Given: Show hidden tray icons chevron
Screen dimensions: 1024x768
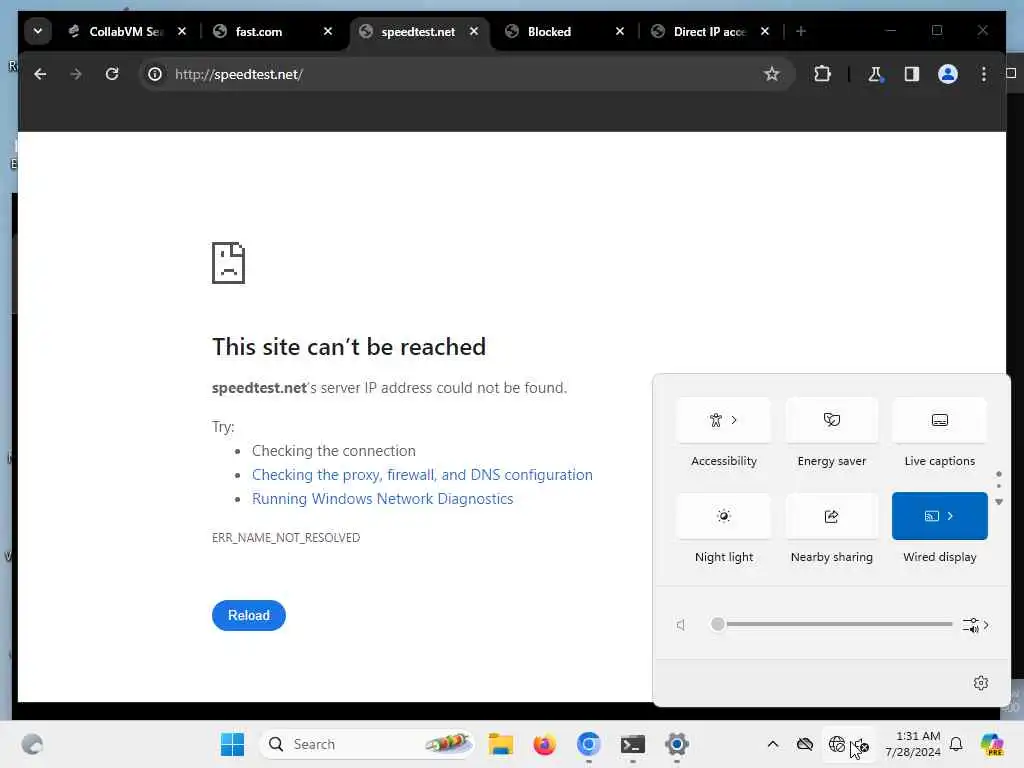Looking at the screenshot, I should click(773, 744).
